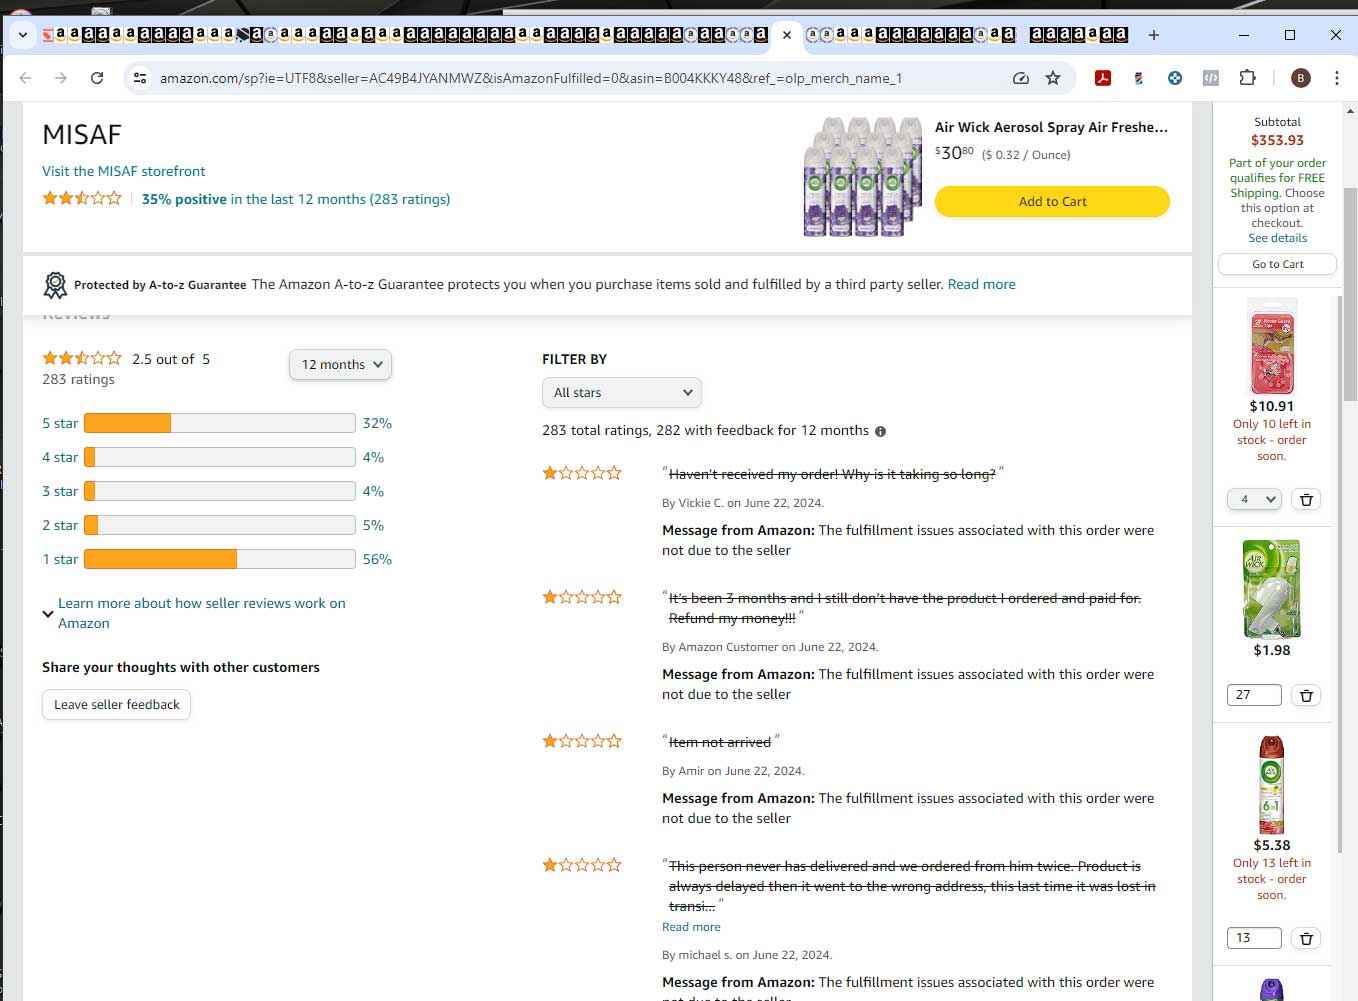Click the 32% five-star percentage
The width and height of the screenshot is (1358, 1001).
pos(377,423)
